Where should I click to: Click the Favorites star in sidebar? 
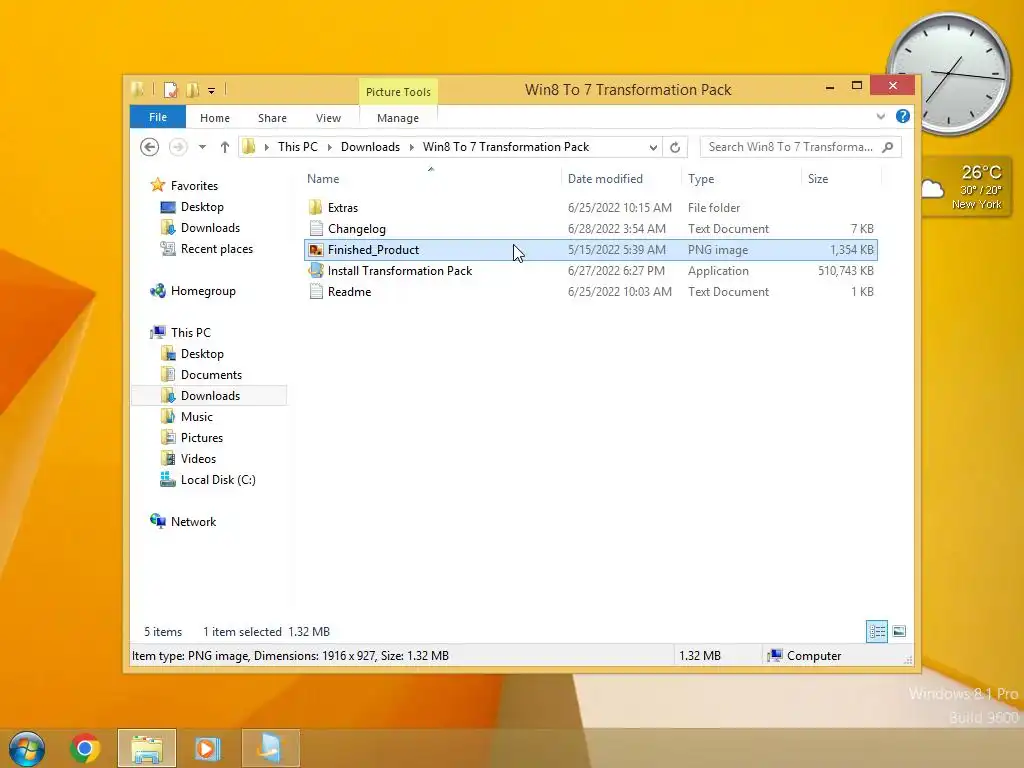(x=157, y=185)
